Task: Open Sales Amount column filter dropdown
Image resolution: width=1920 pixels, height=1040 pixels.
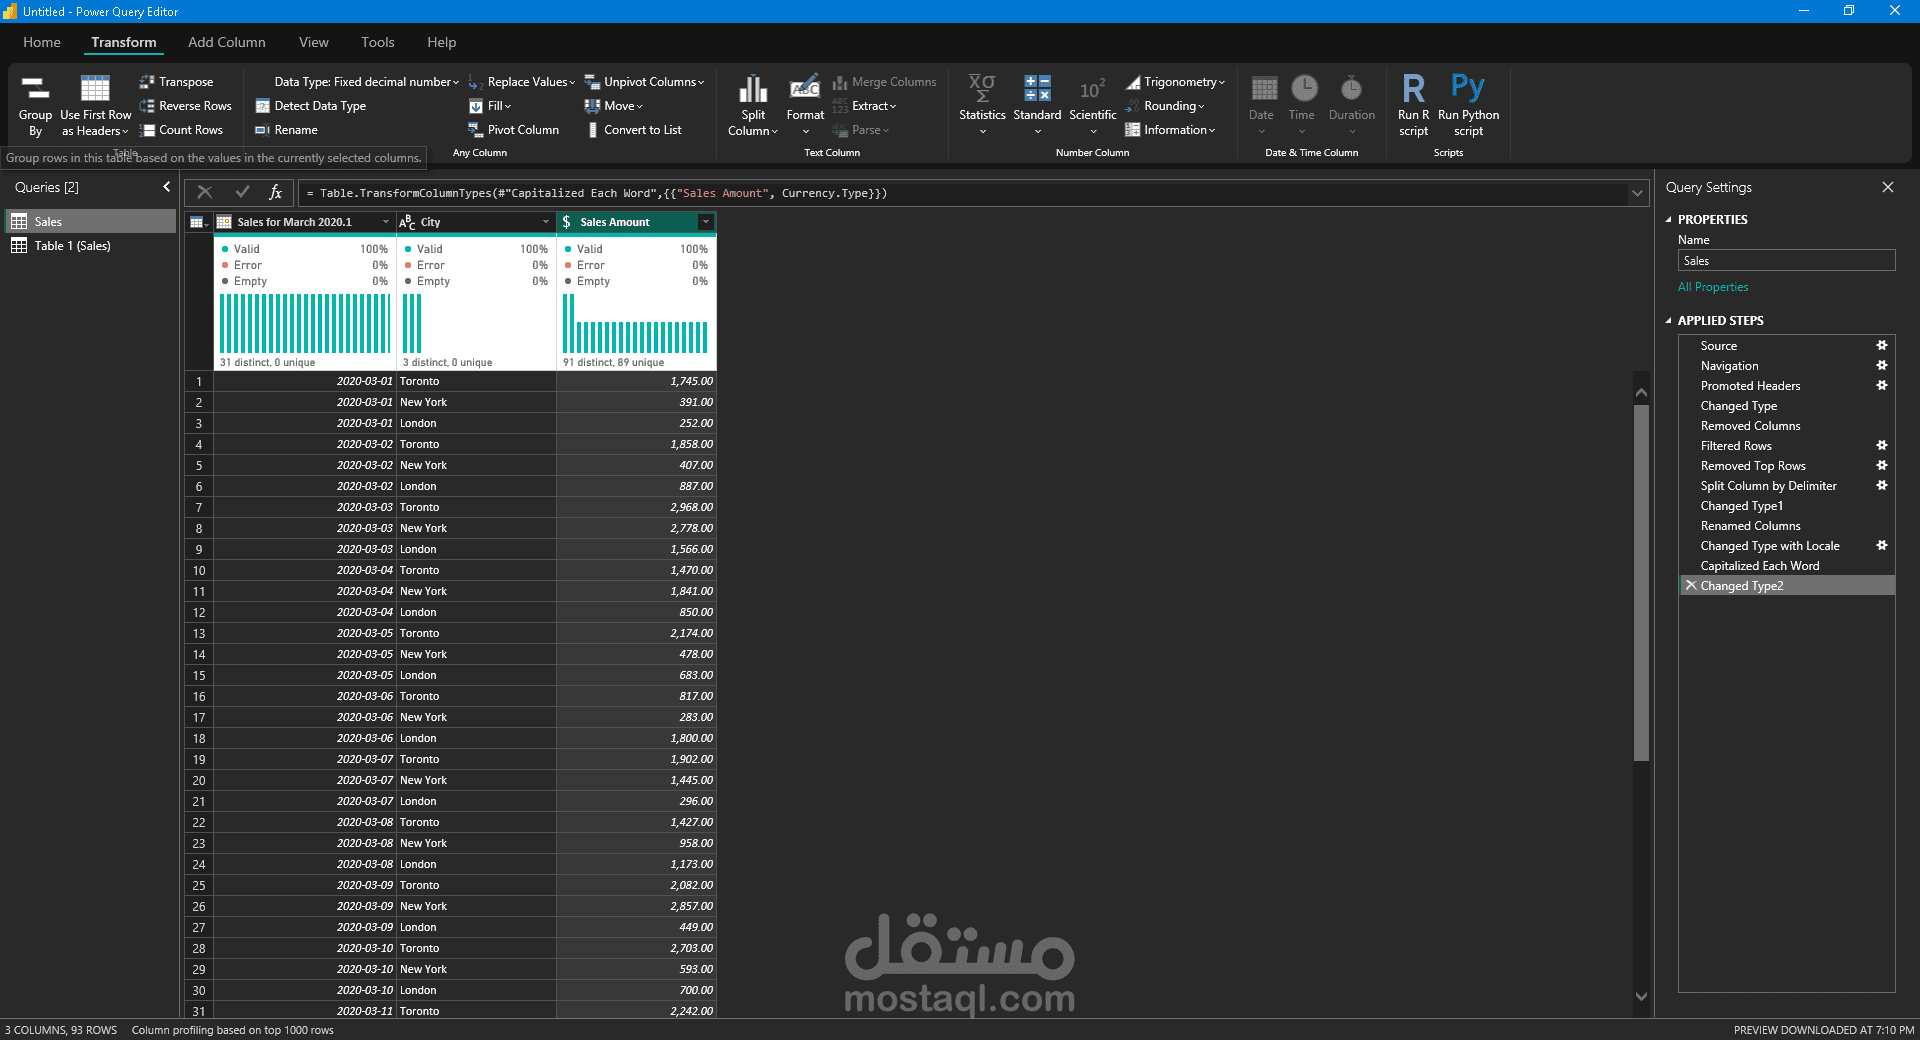Action: click(706, 222)
